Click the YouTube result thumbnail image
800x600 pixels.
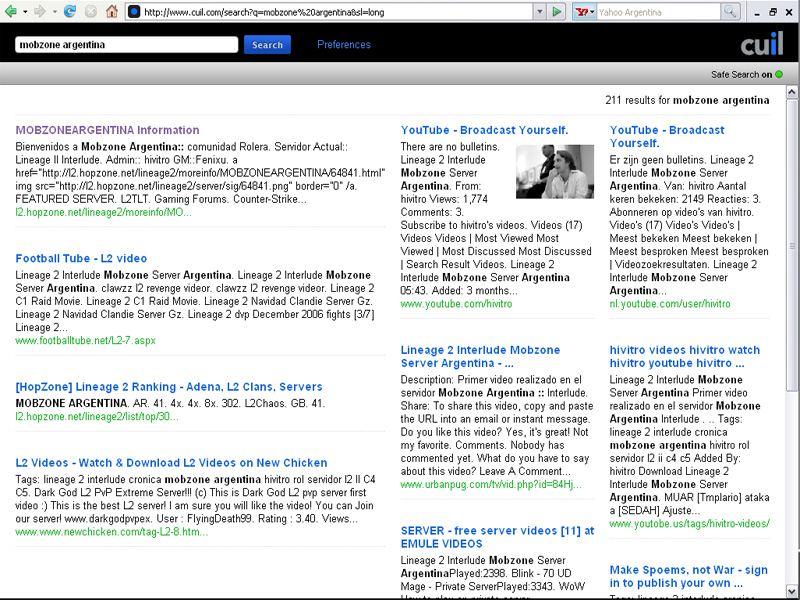pos(553,172)
